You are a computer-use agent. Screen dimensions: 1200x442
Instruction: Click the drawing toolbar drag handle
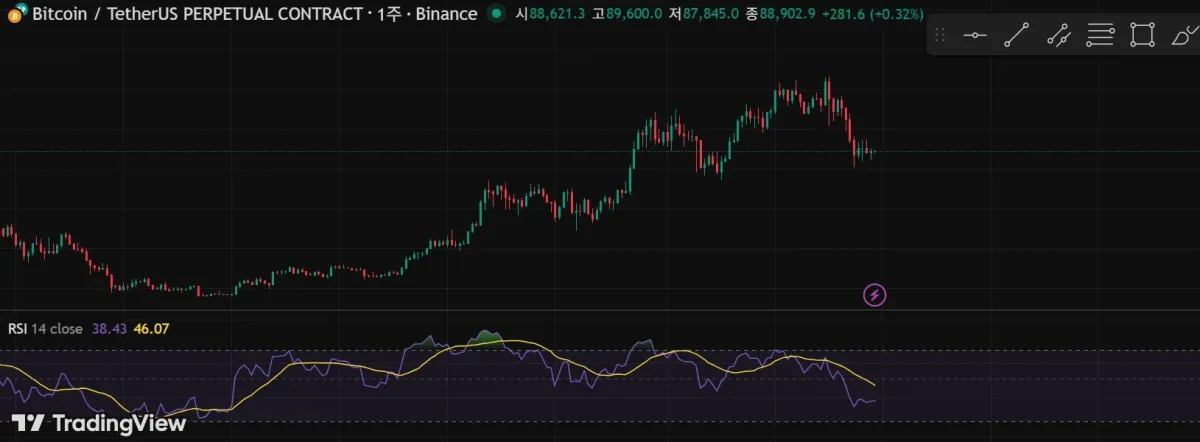click(939, 36)
